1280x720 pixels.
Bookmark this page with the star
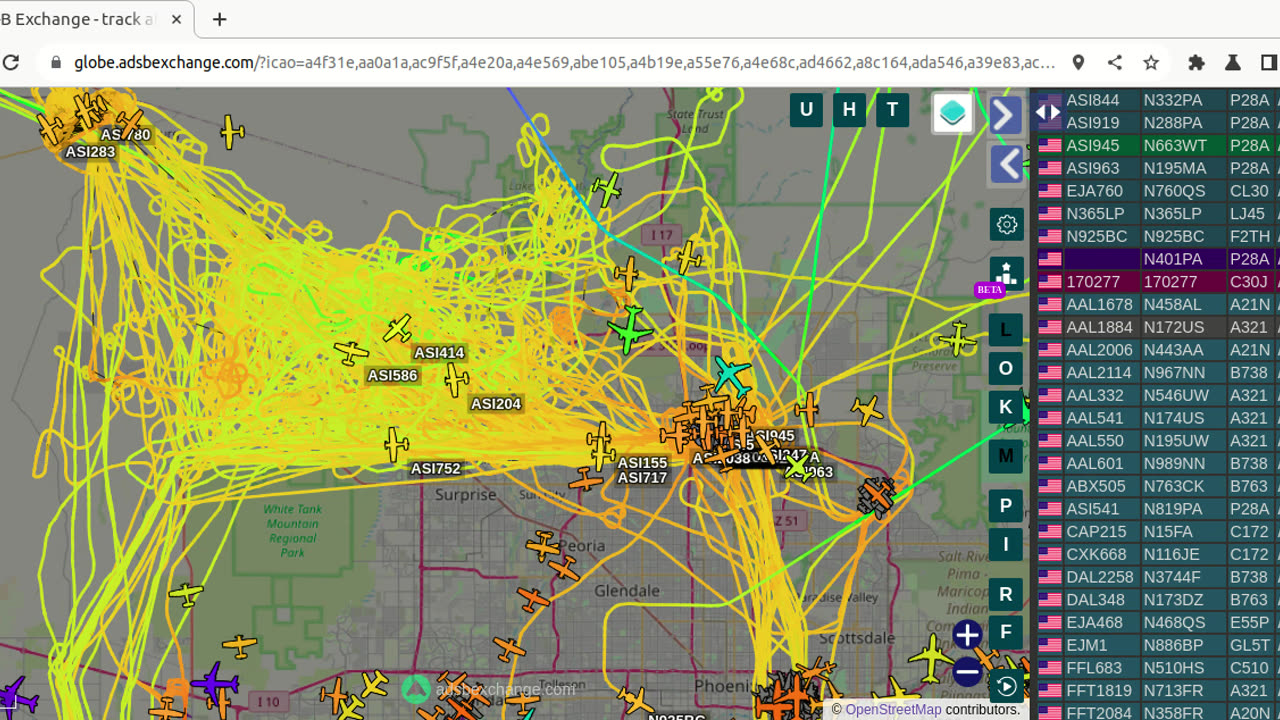click(x=1151, y=62)
